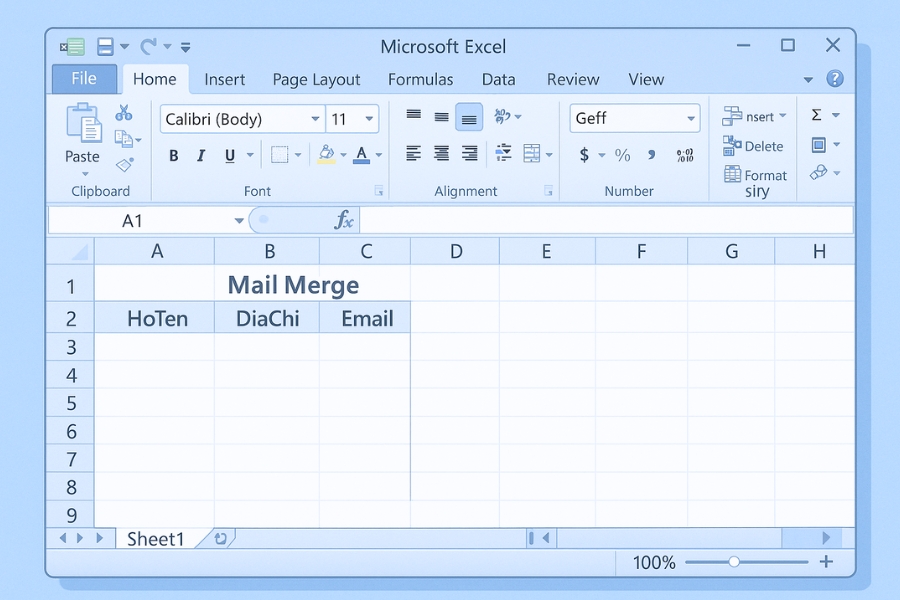
Task: Click the Delete button
Action: click(x=755, y=145)
